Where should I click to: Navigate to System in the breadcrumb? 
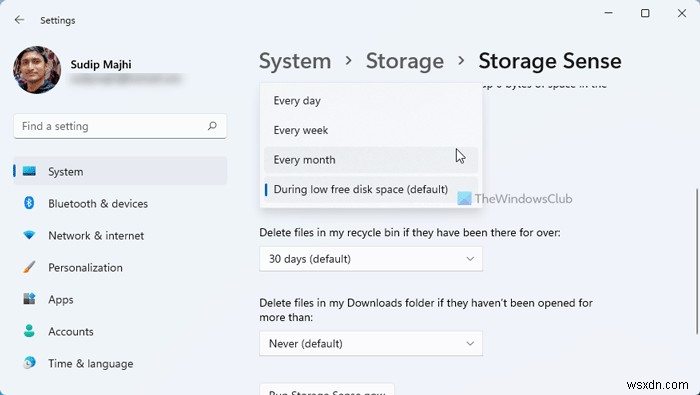[295, 61]
